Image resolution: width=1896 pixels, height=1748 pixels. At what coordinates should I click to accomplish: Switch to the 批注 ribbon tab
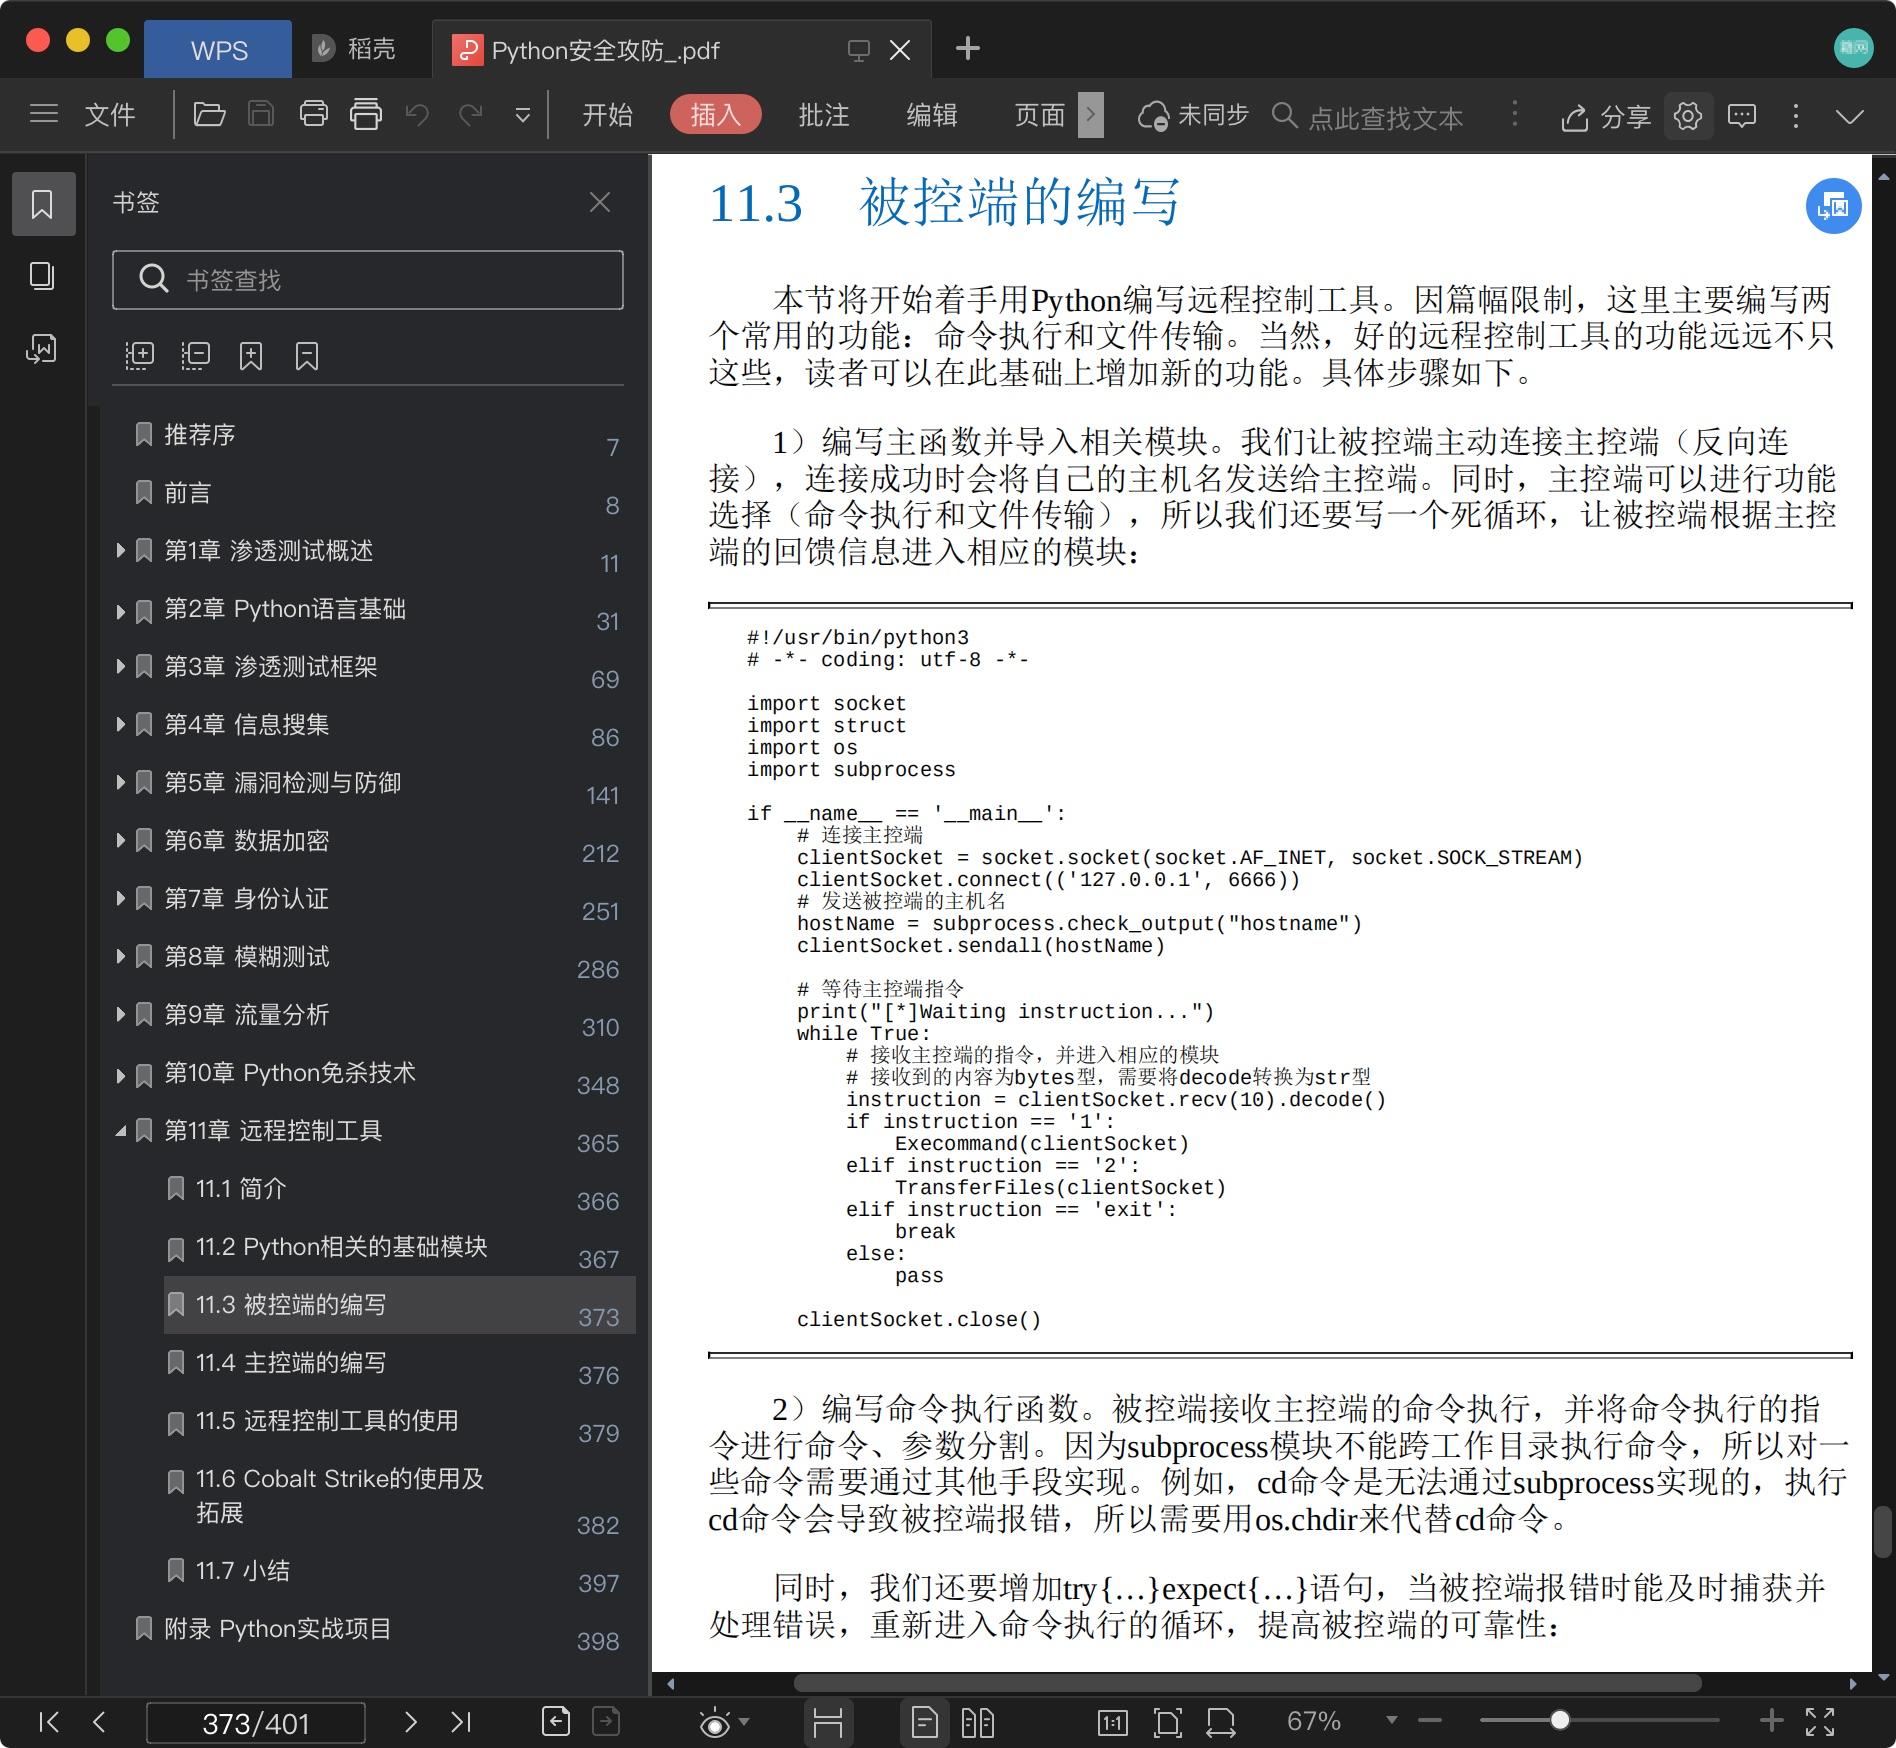(823, 115)
